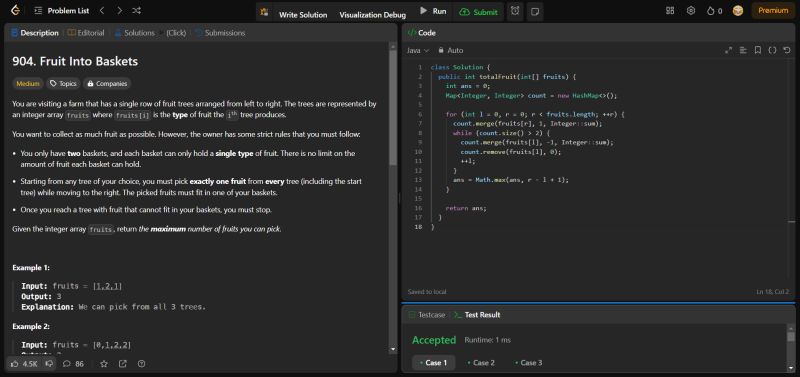This screenshot has height=377, width=800.
Task: Open the Java language dropdown
Action: 418,50
